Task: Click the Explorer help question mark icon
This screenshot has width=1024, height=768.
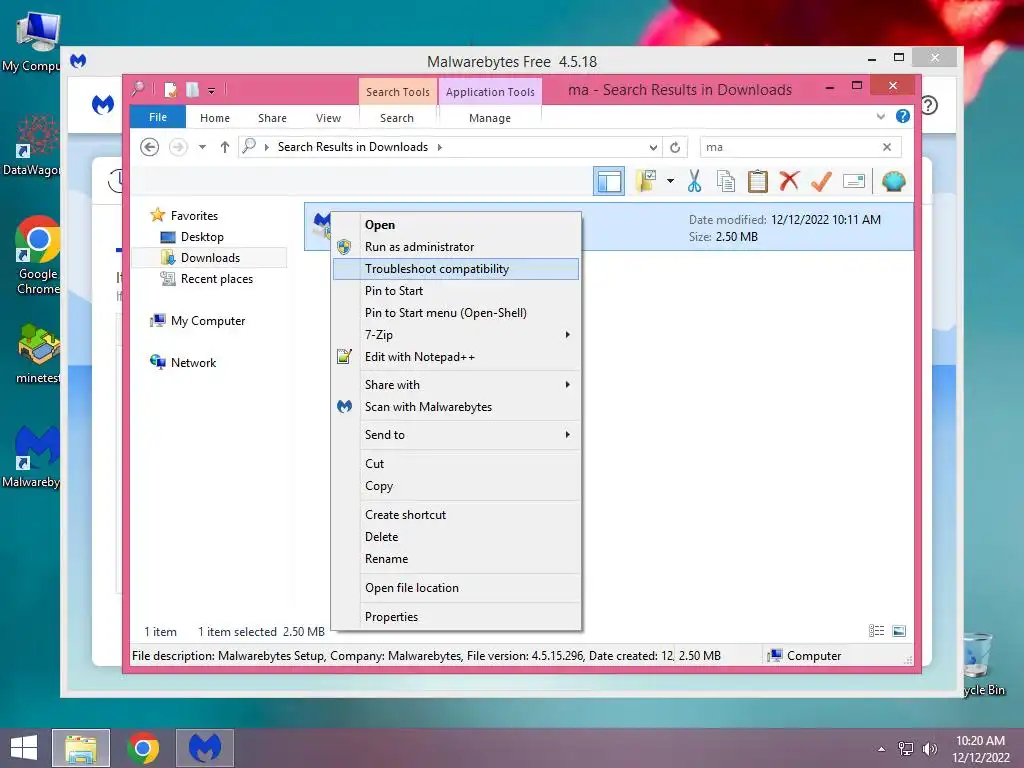Action: pyautogui.click(x=903, y=116)
